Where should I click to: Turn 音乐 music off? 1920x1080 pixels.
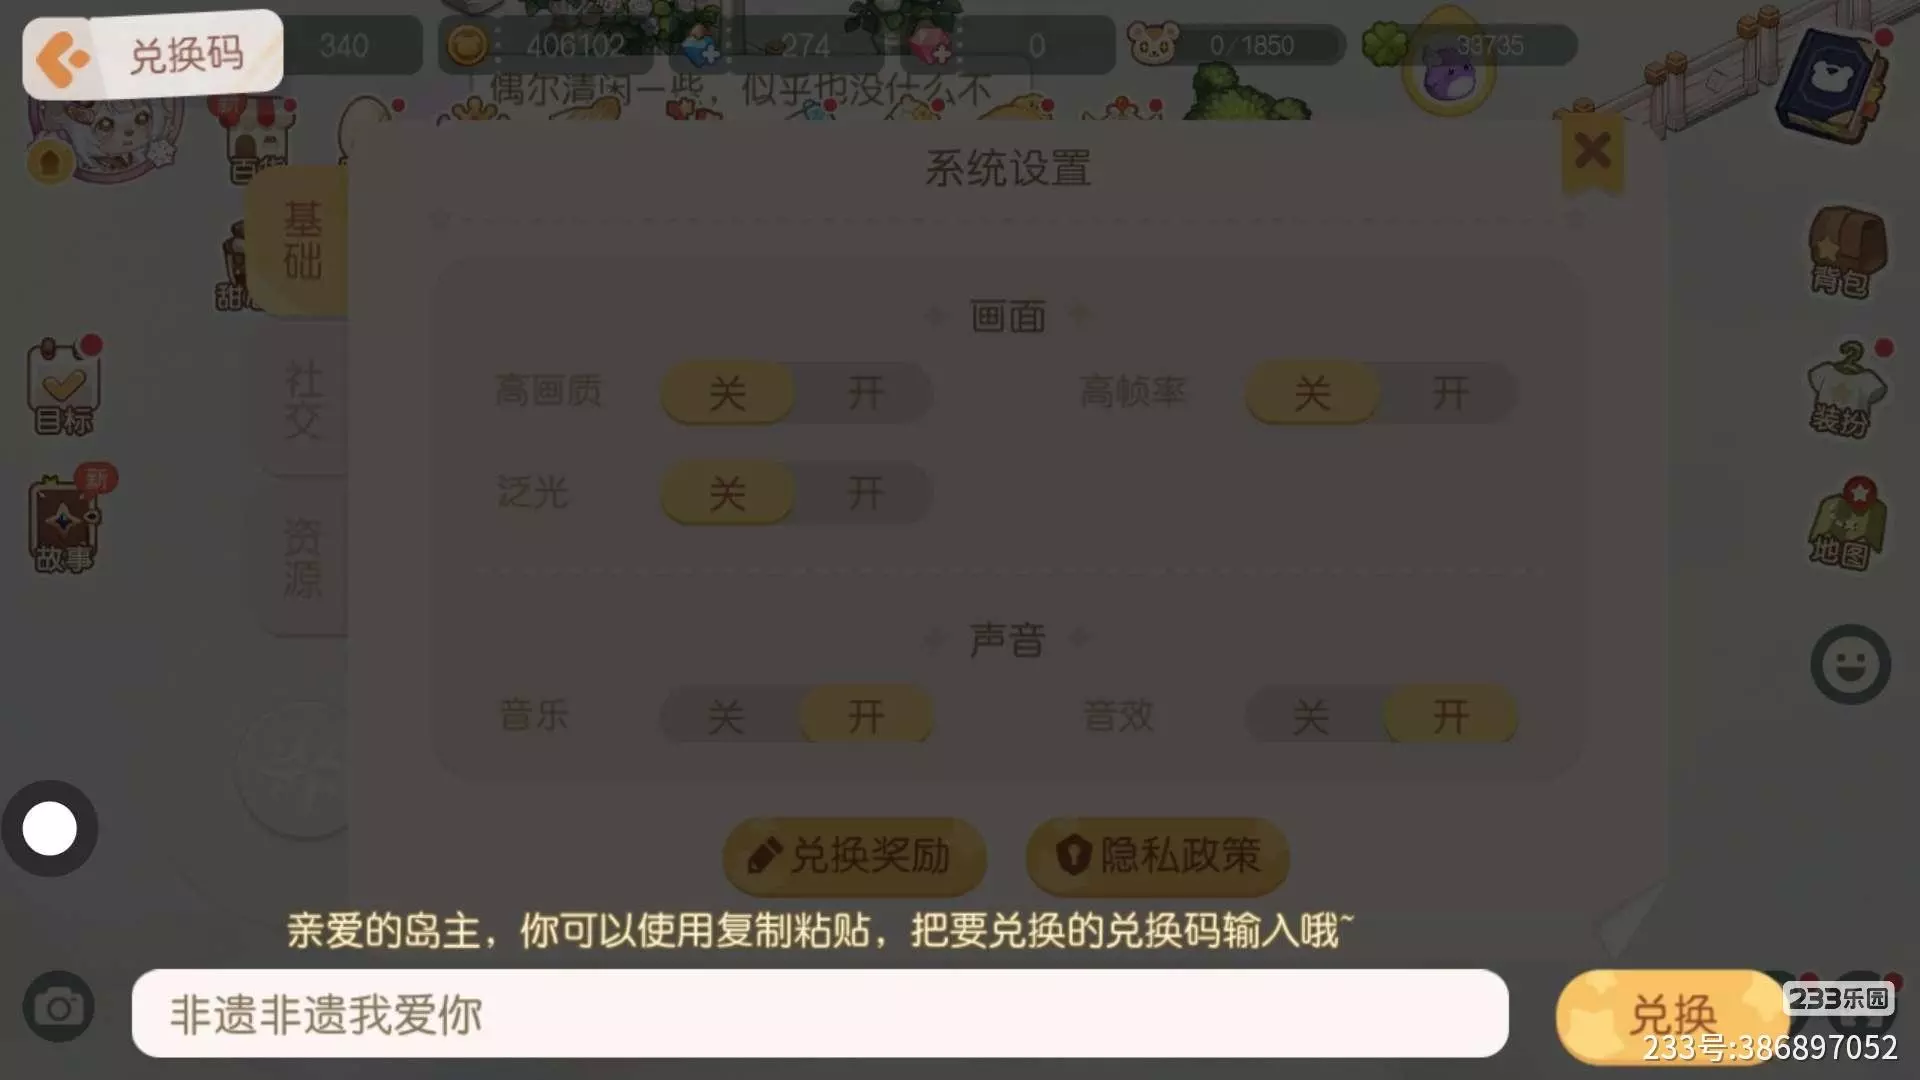tap(727, 716)
